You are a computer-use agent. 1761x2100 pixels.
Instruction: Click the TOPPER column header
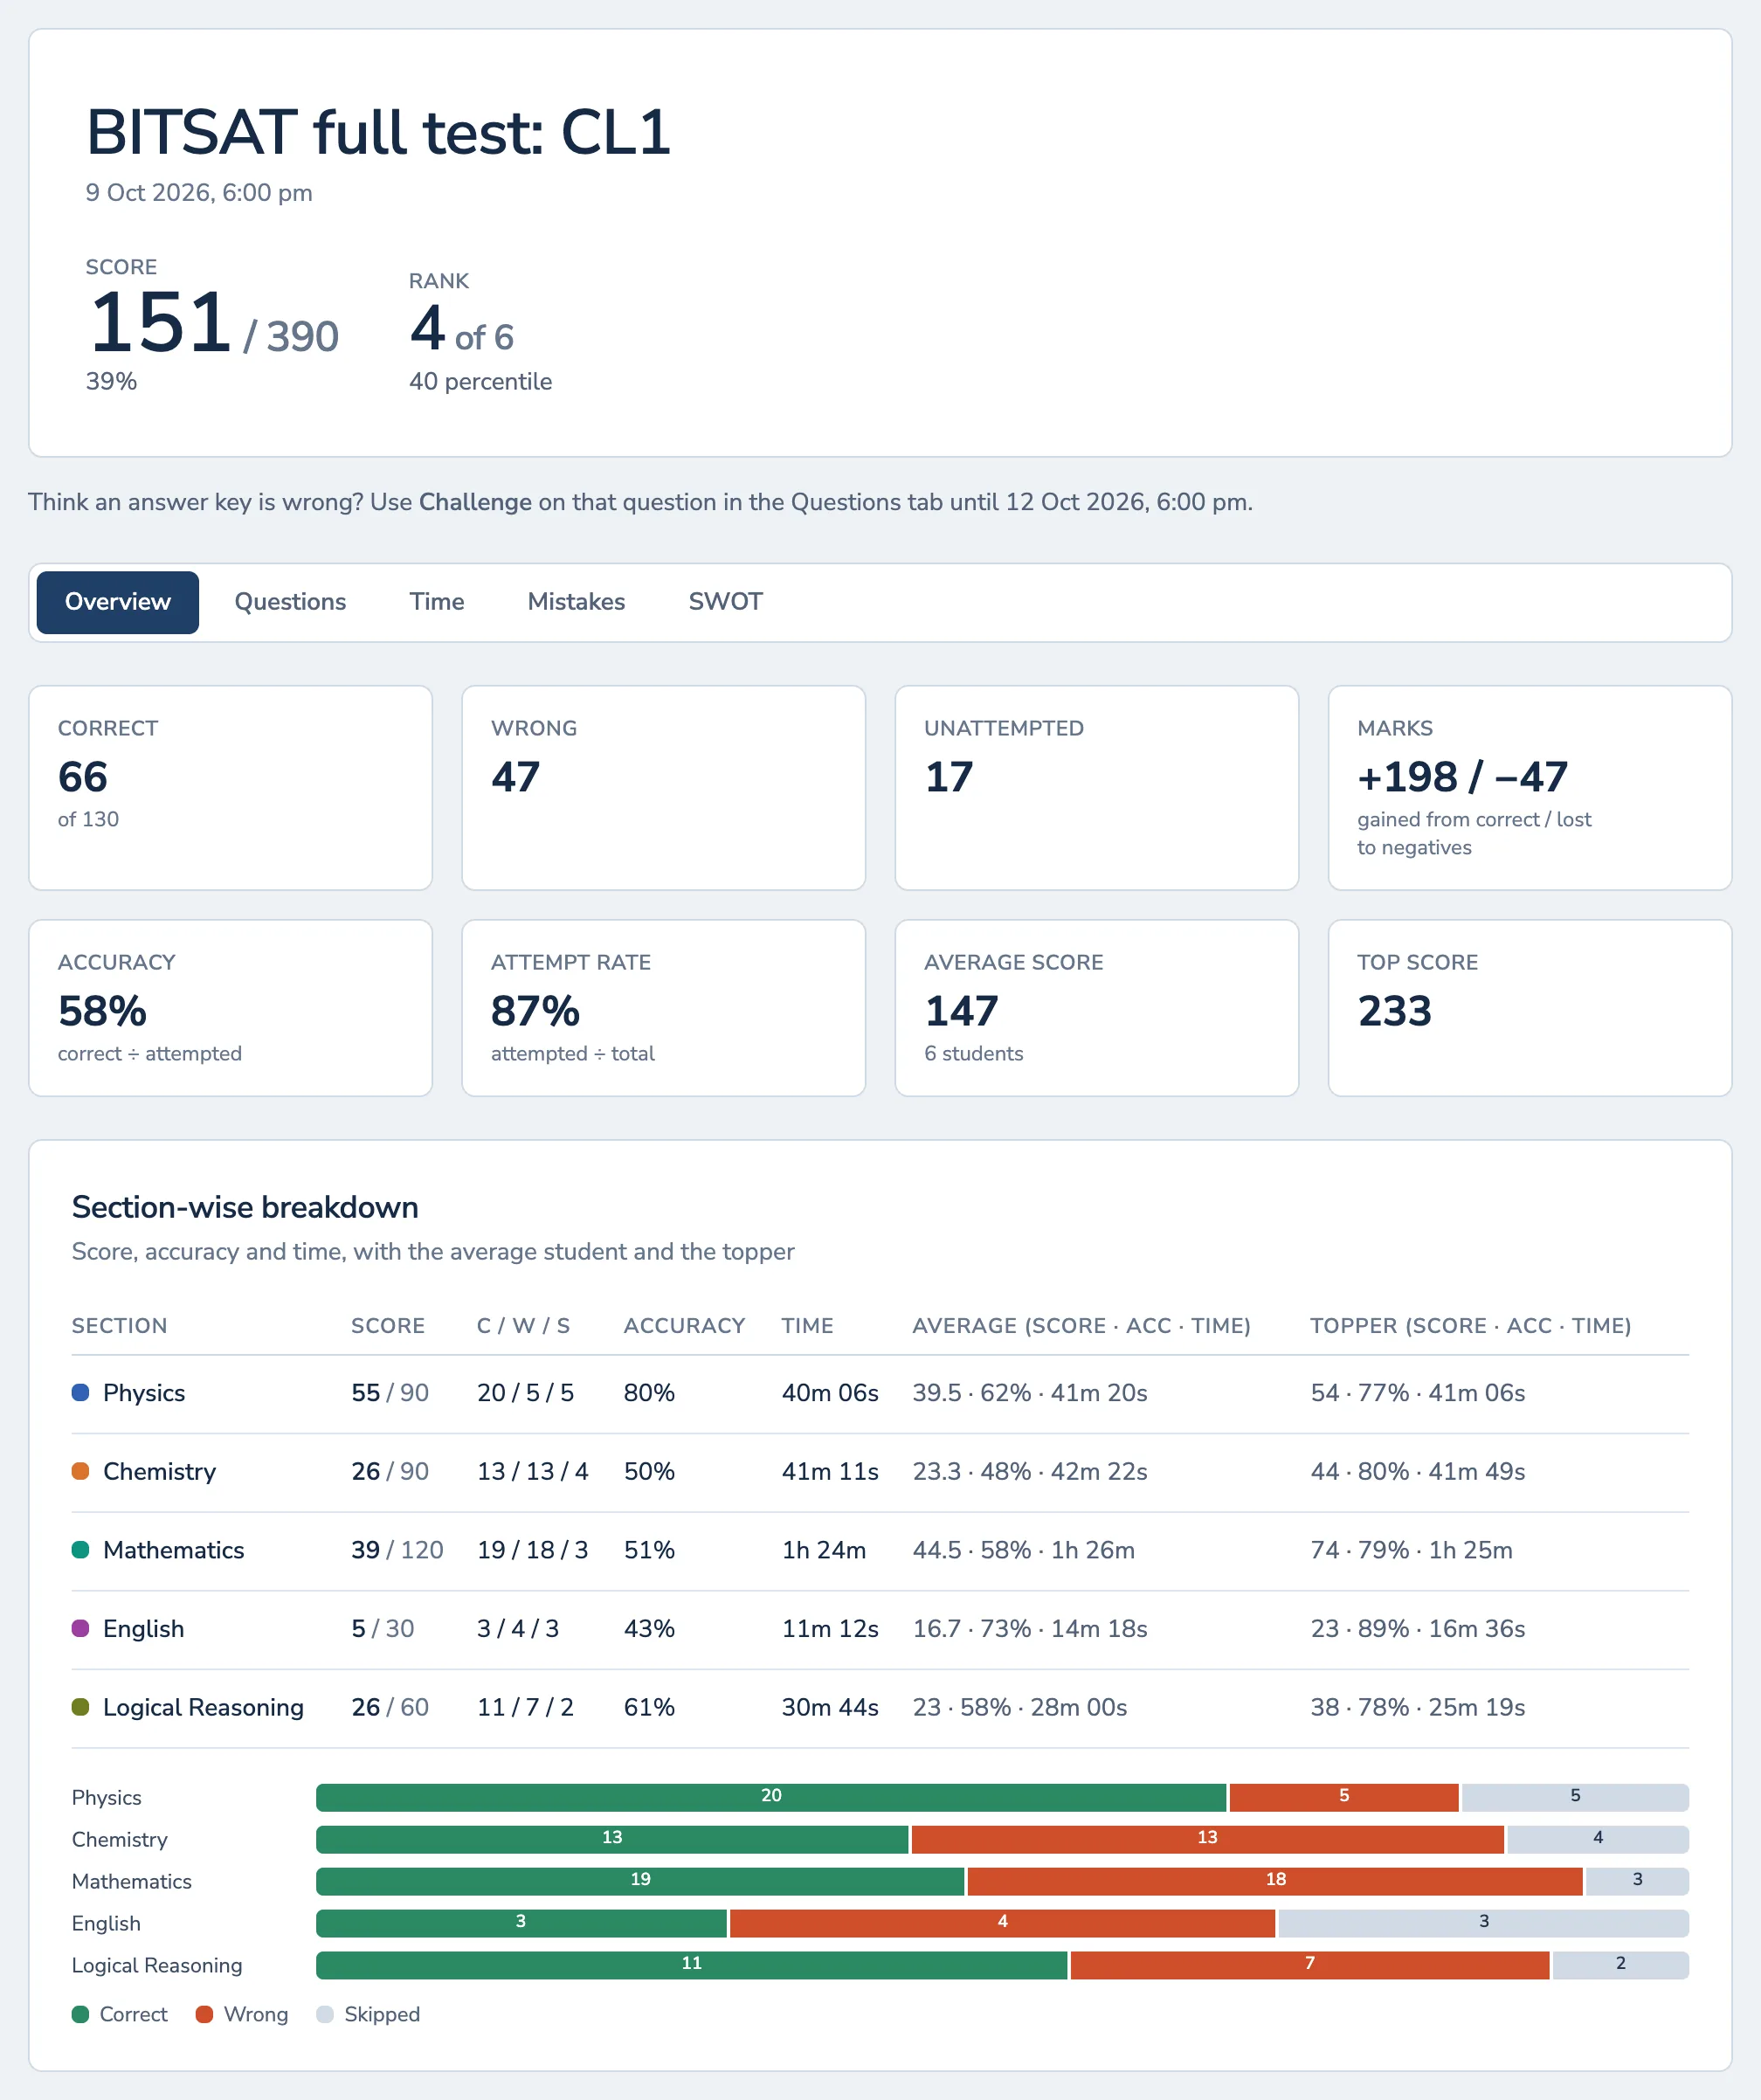click(x=1471, y=1326)
